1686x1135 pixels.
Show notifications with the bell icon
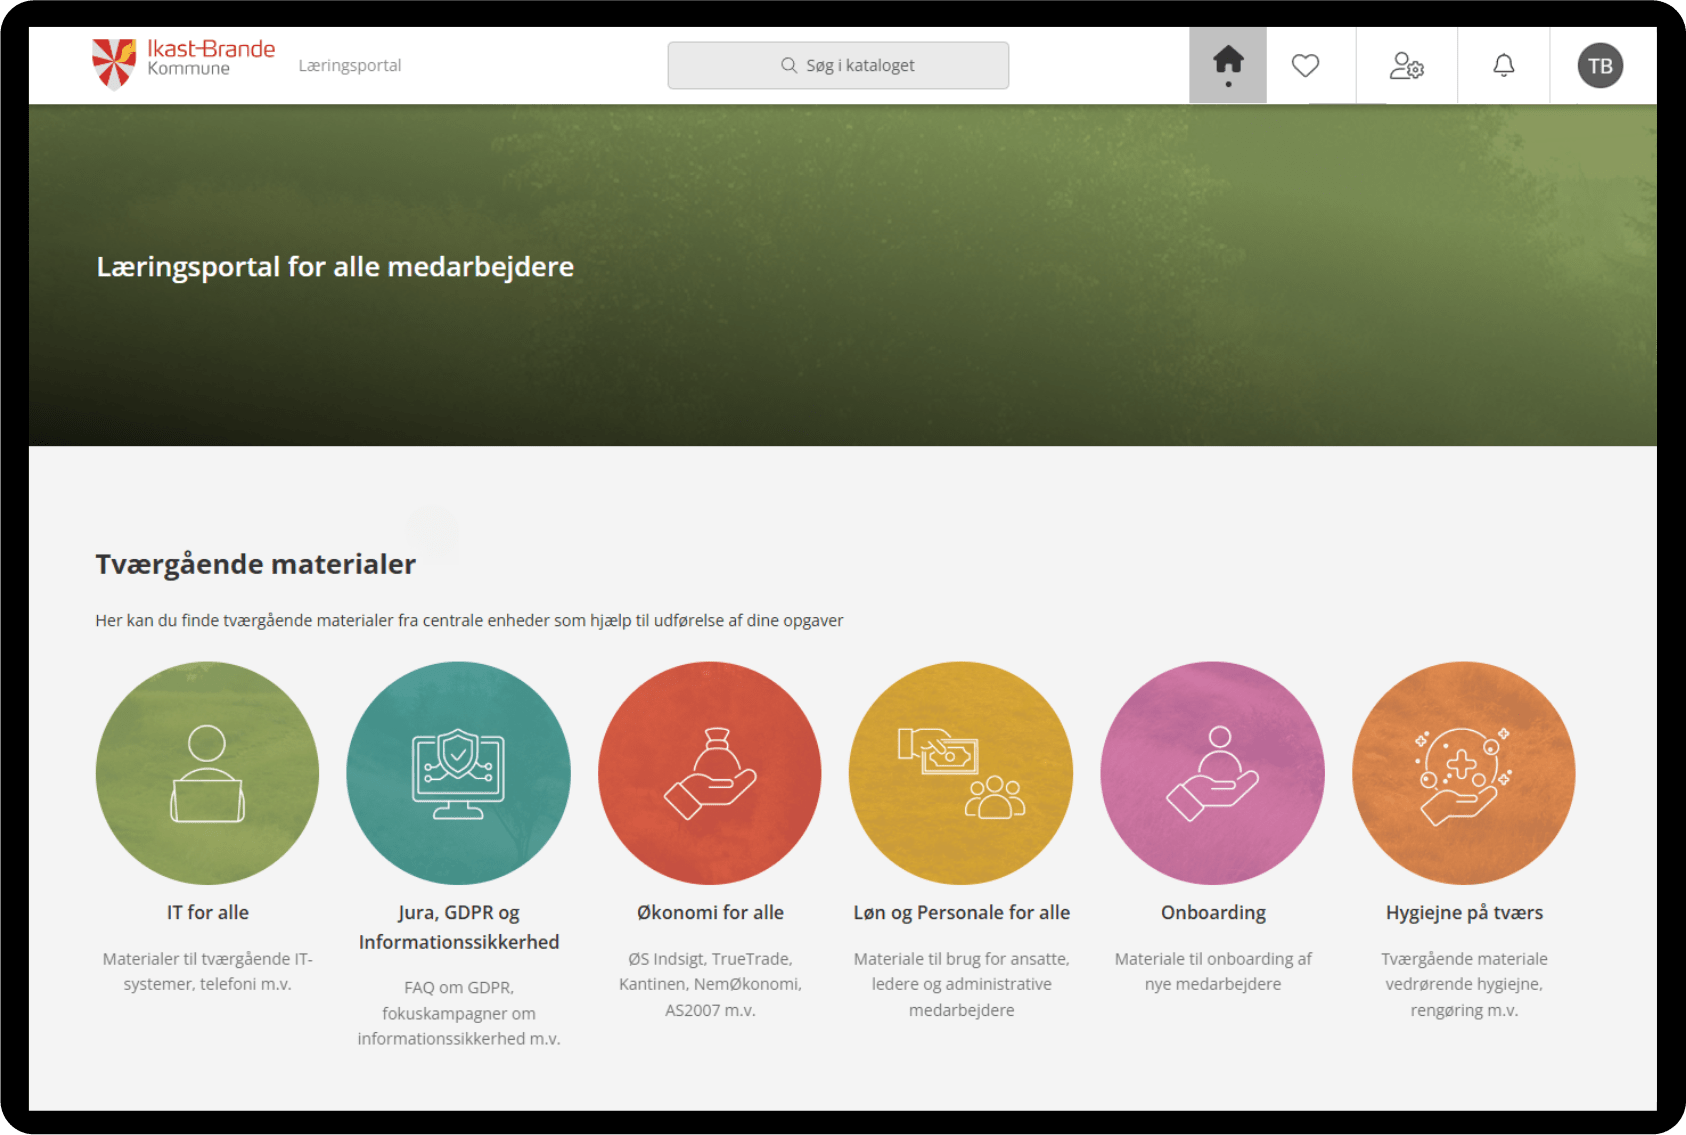1503,66
